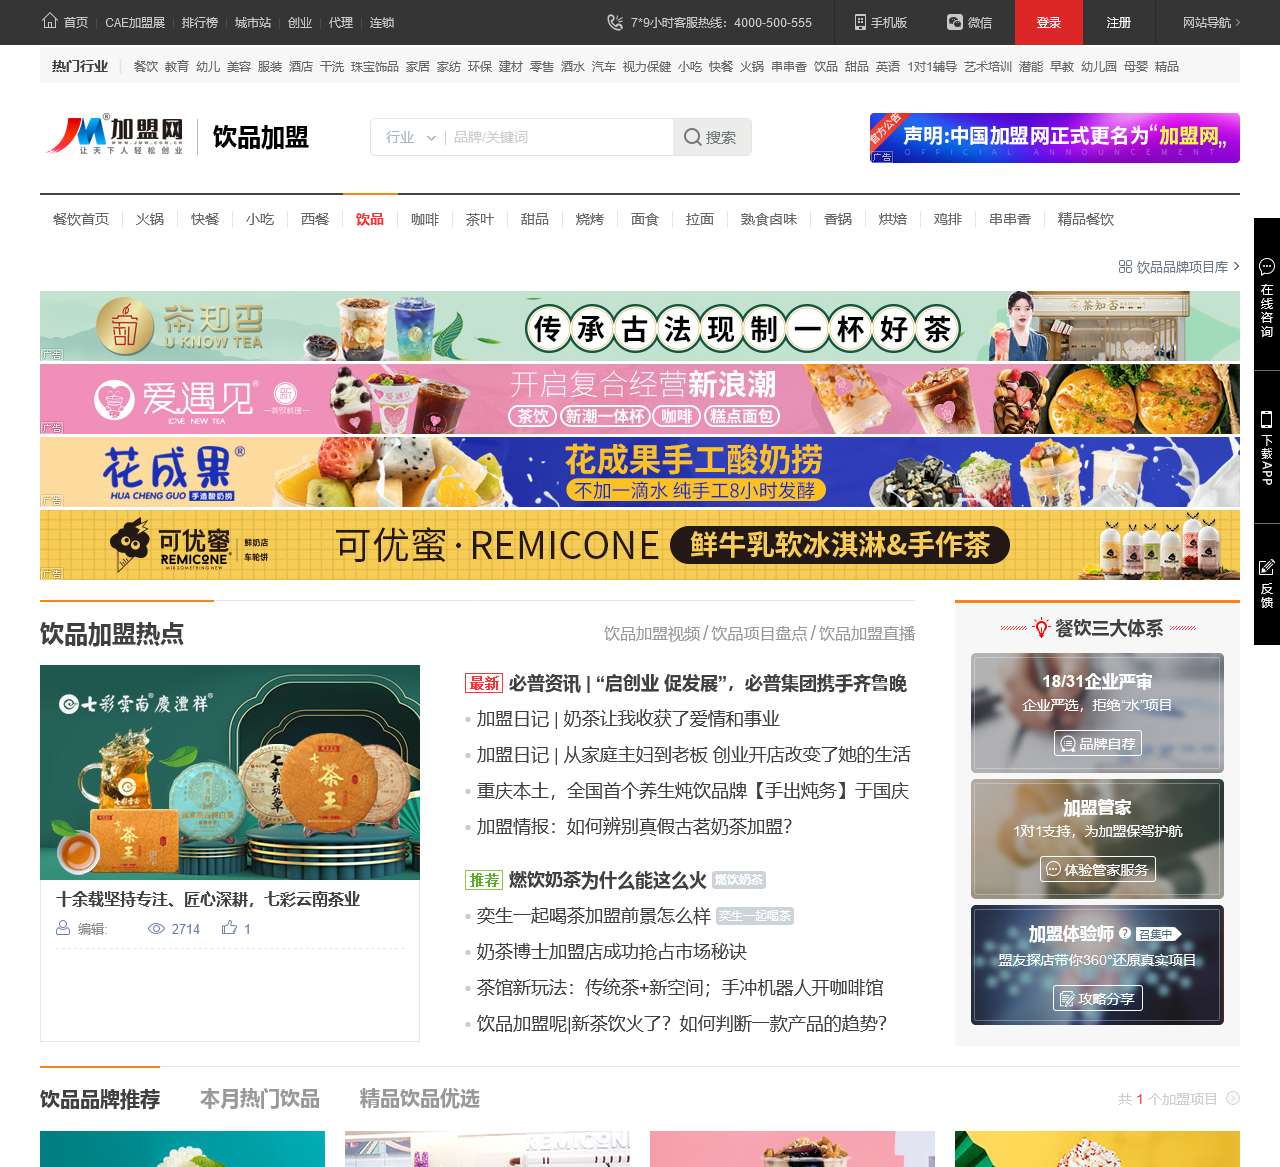Open 饮品加盟视频 link

pyautogui.click(x=652, y=633)
